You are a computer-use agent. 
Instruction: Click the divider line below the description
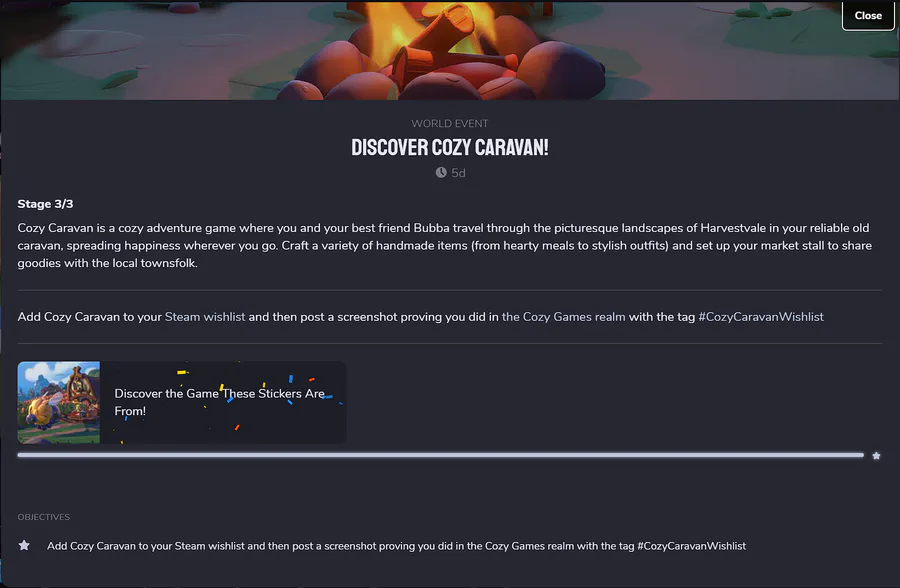click(449, 290)
